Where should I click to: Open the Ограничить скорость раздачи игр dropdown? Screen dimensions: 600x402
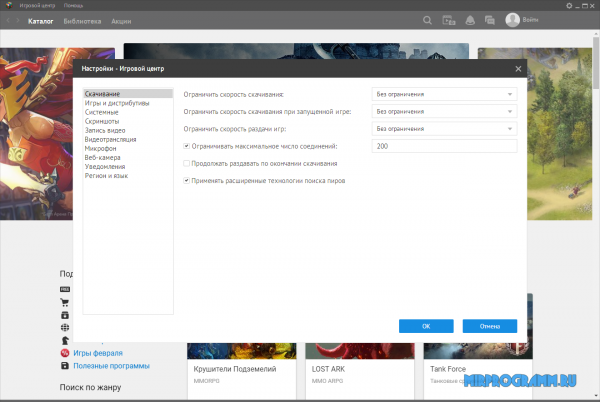click(444, 129)
